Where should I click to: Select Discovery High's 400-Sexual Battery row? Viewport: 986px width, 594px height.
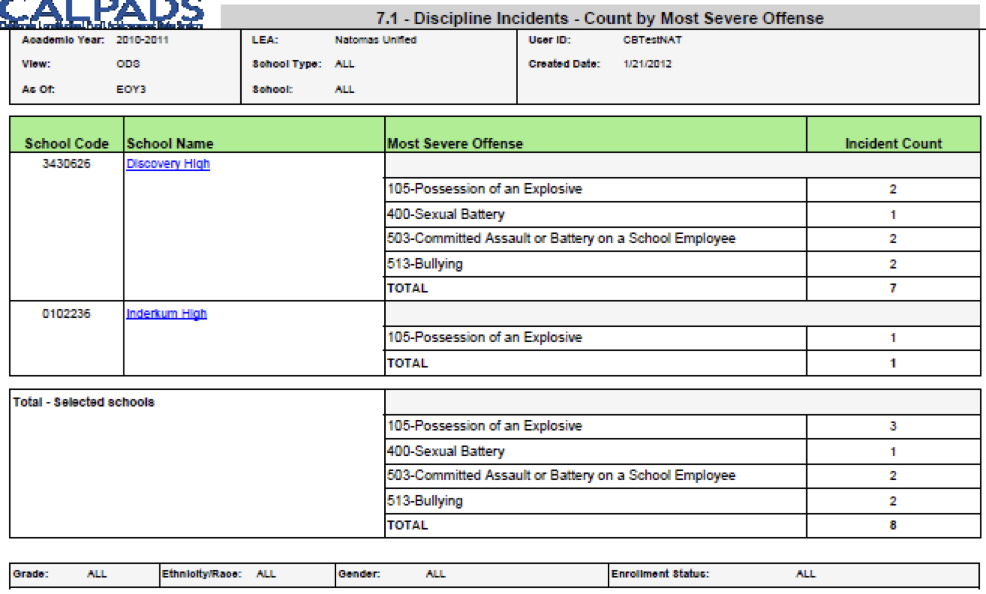[682, 214]
